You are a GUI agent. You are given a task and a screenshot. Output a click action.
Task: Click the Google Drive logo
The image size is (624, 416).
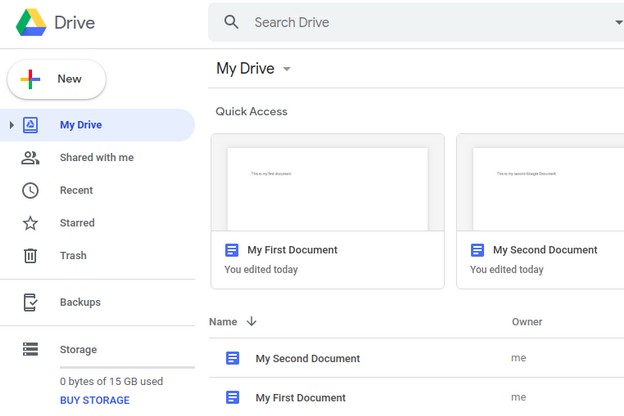[31, 22]
